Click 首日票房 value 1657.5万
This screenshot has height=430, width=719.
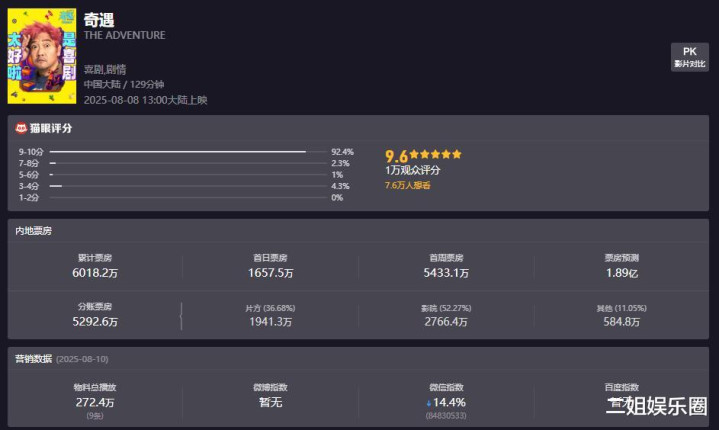[271, 273]
